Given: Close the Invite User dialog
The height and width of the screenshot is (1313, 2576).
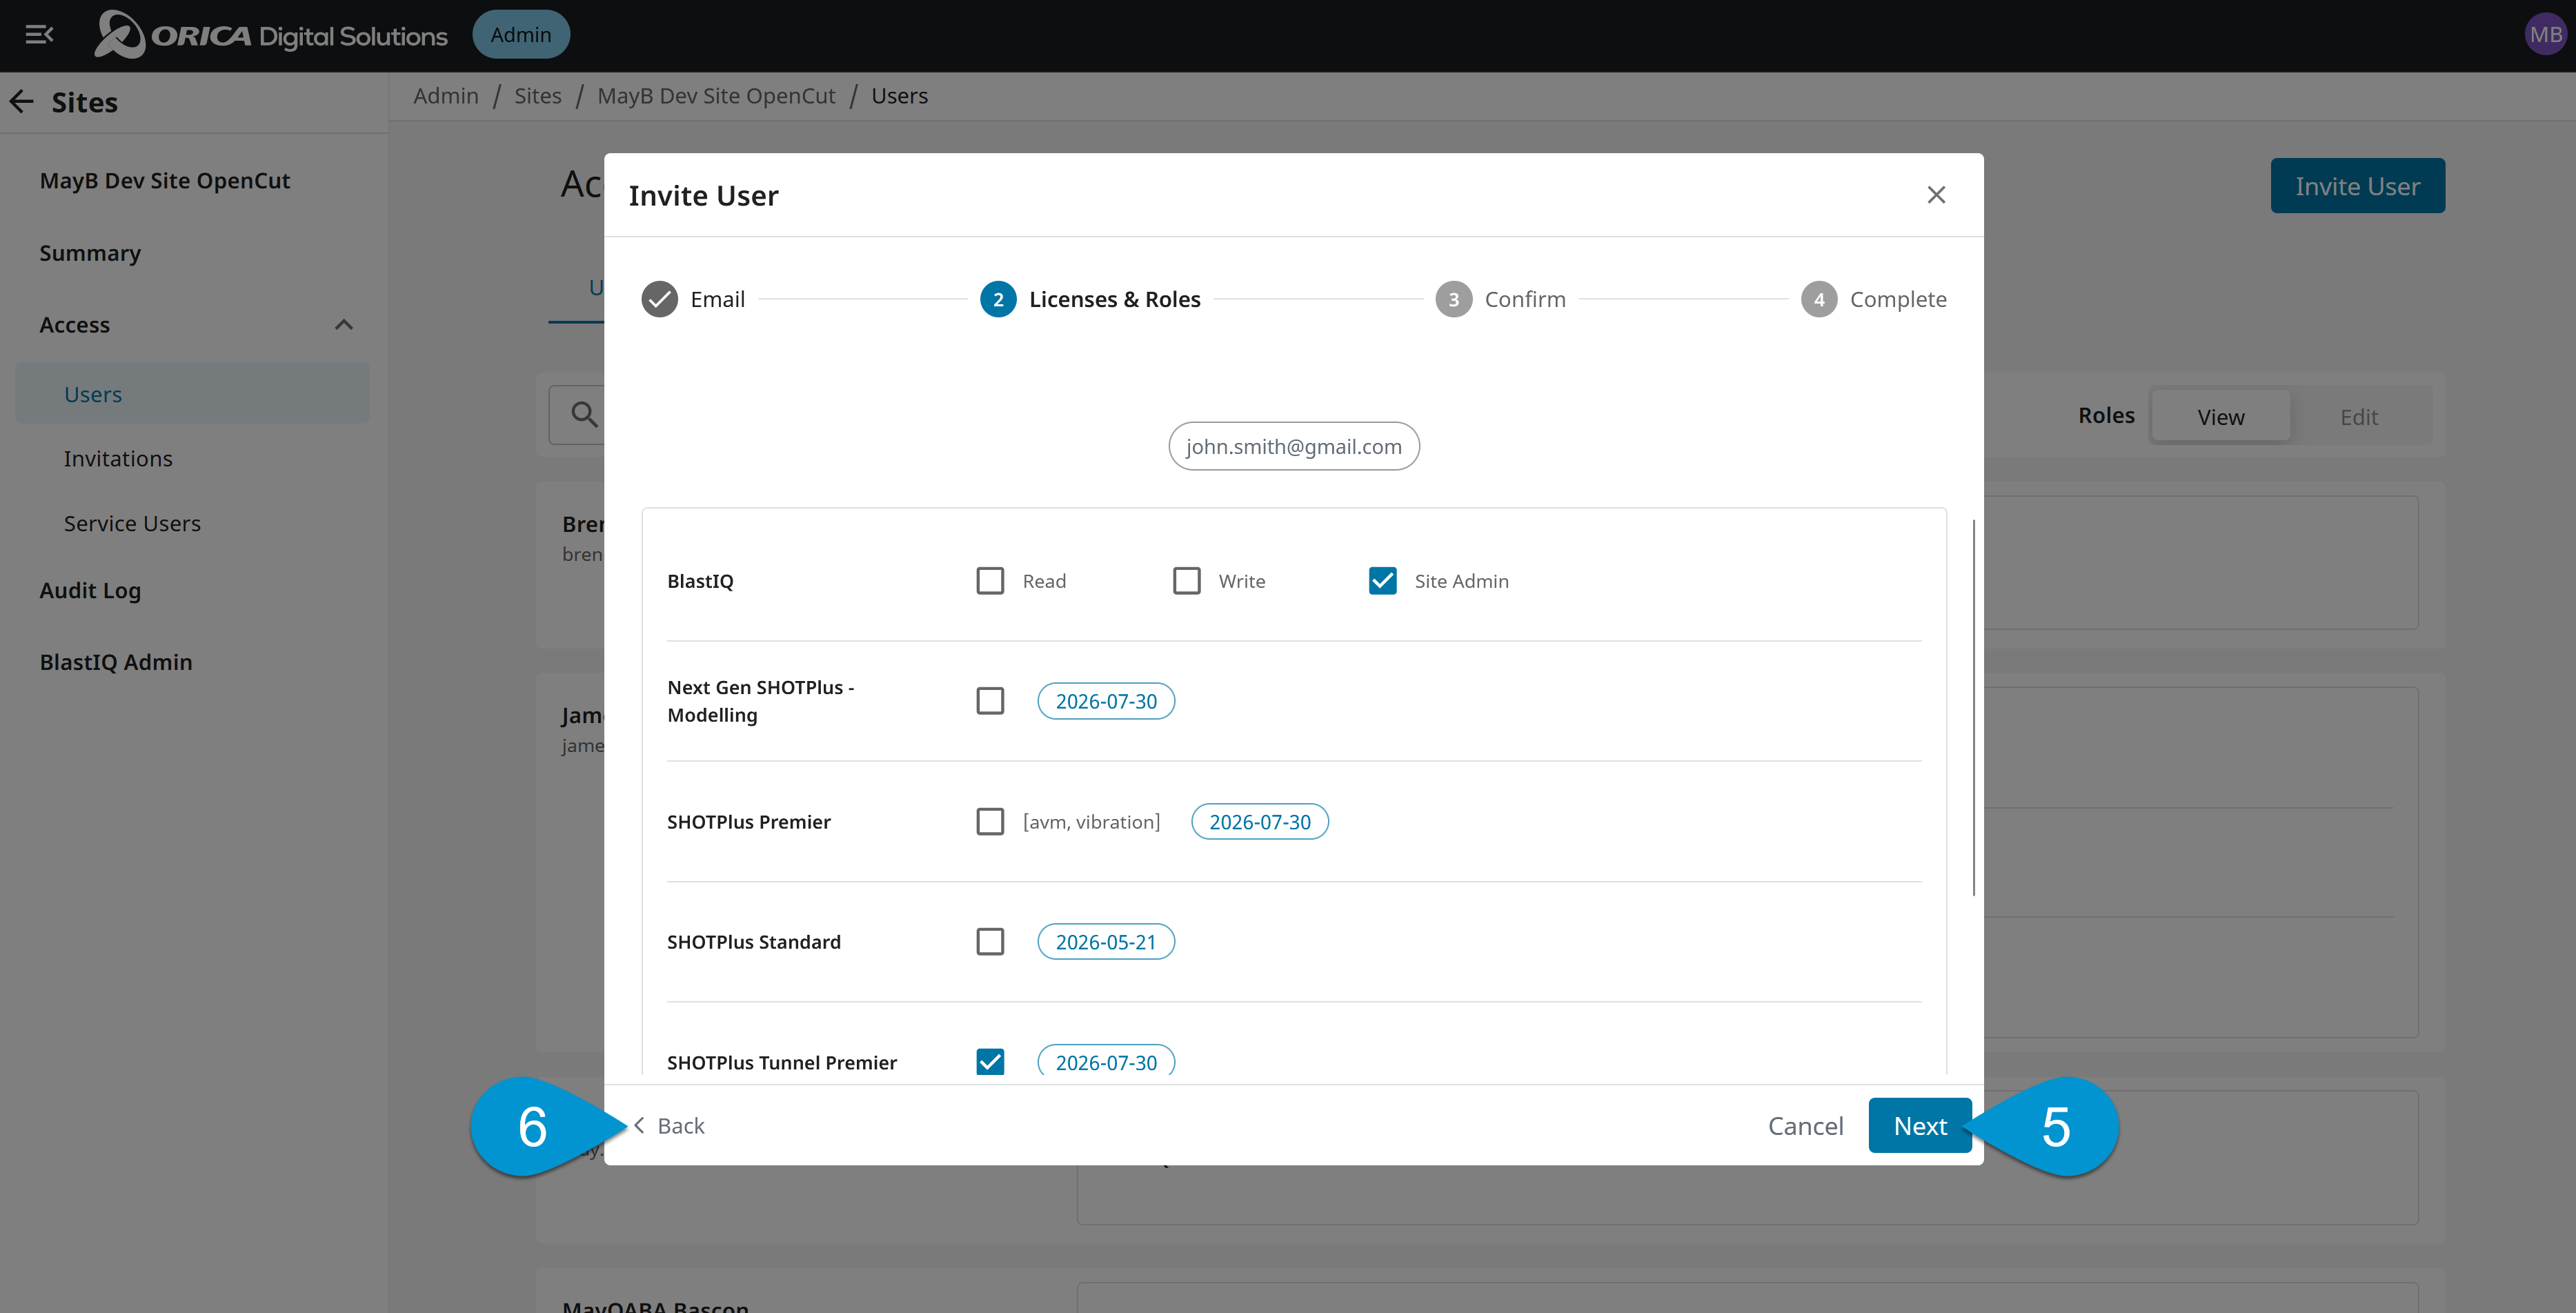Looking at the screenshot, I should coord(1936,195).
